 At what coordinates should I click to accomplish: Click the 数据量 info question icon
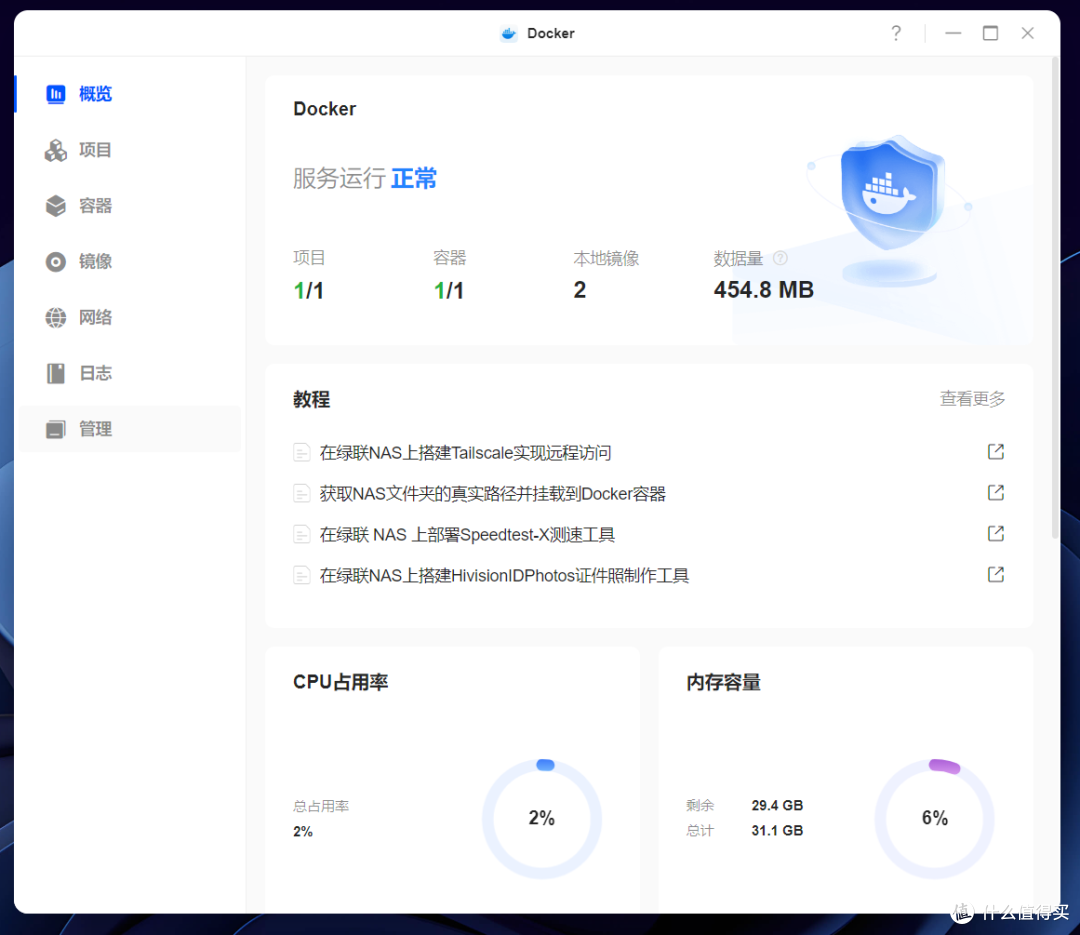point(780,258)
